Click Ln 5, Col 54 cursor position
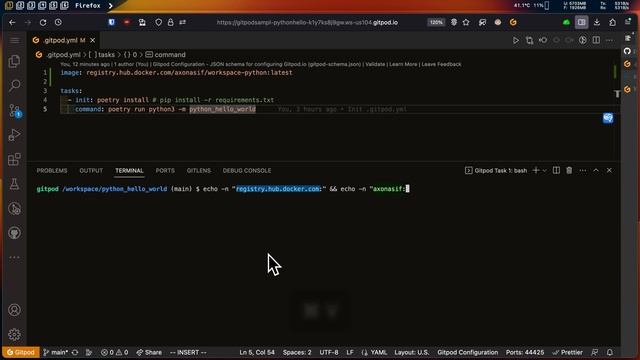Viewport: 640px width, 360px height. tap(257, 353)
